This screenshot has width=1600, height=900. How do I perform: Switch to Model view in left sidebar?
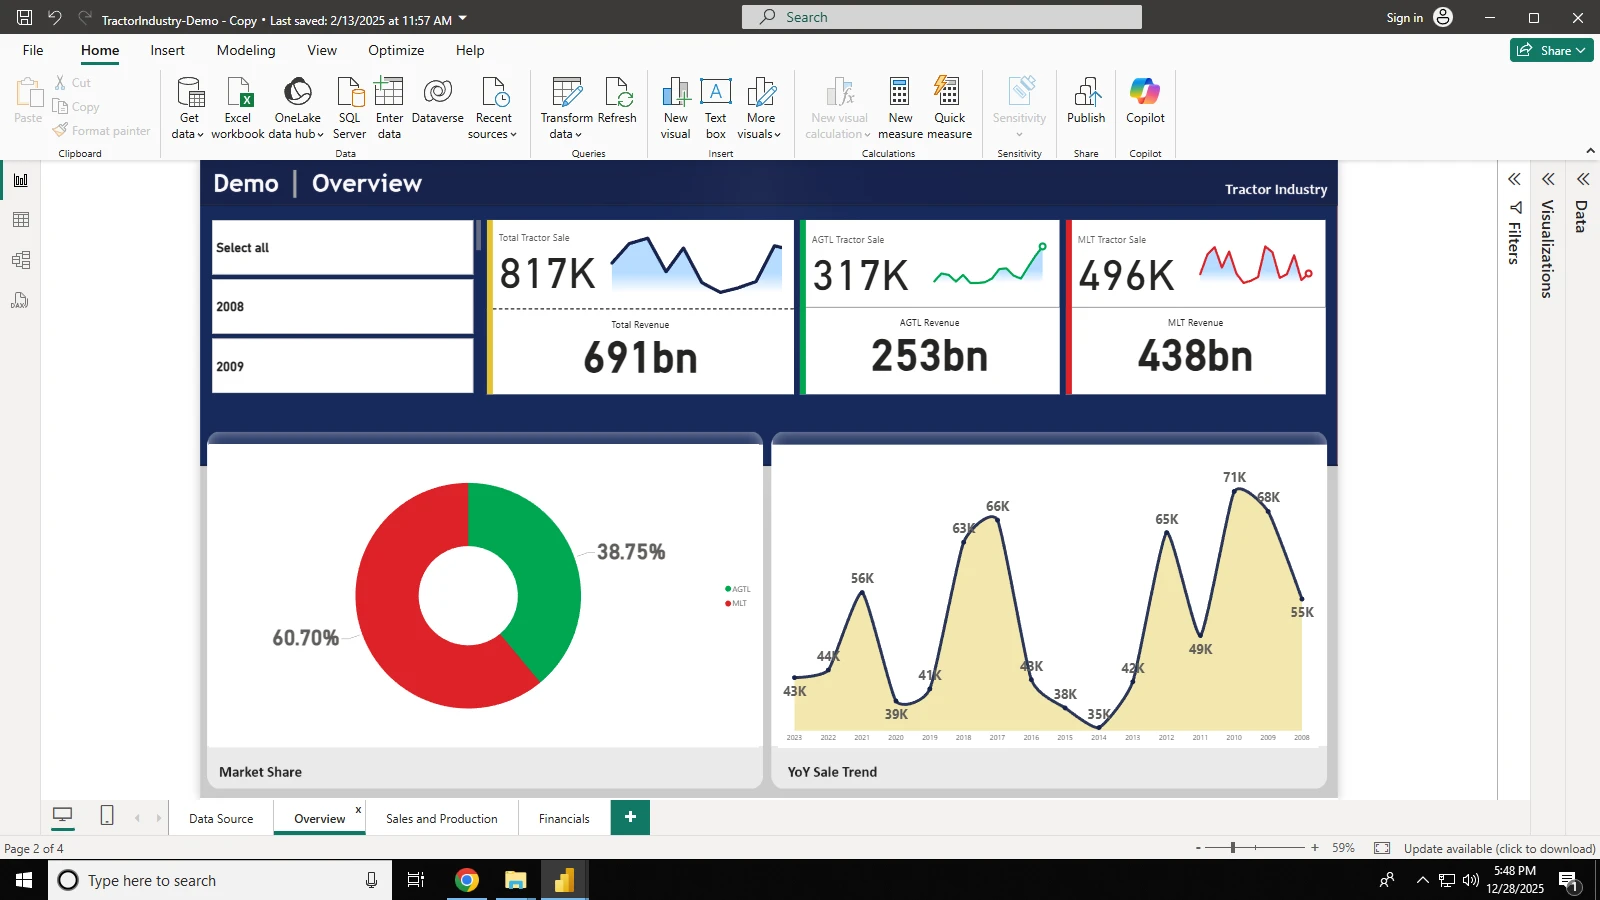(x=21, y=260)
